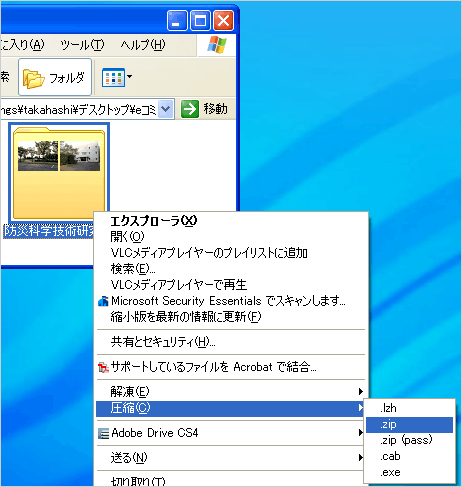Click the green Go arrow icon
This screenshot has width=462, height=487.
click(x=190, y=109)
